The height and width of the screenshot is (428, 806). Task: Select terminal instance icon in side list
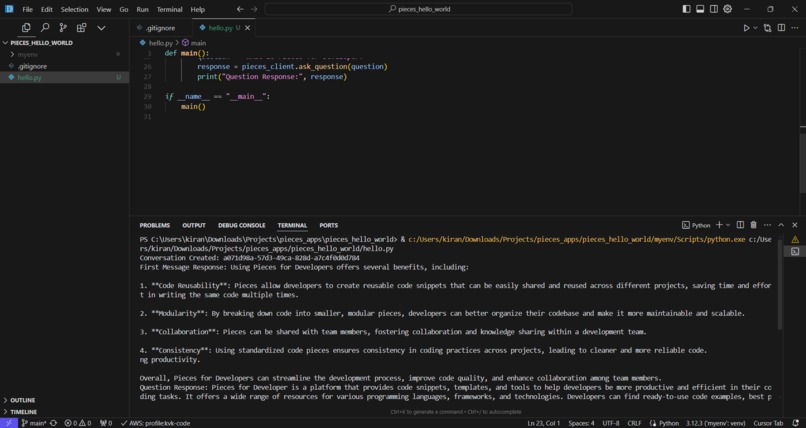tap(795, 251)
